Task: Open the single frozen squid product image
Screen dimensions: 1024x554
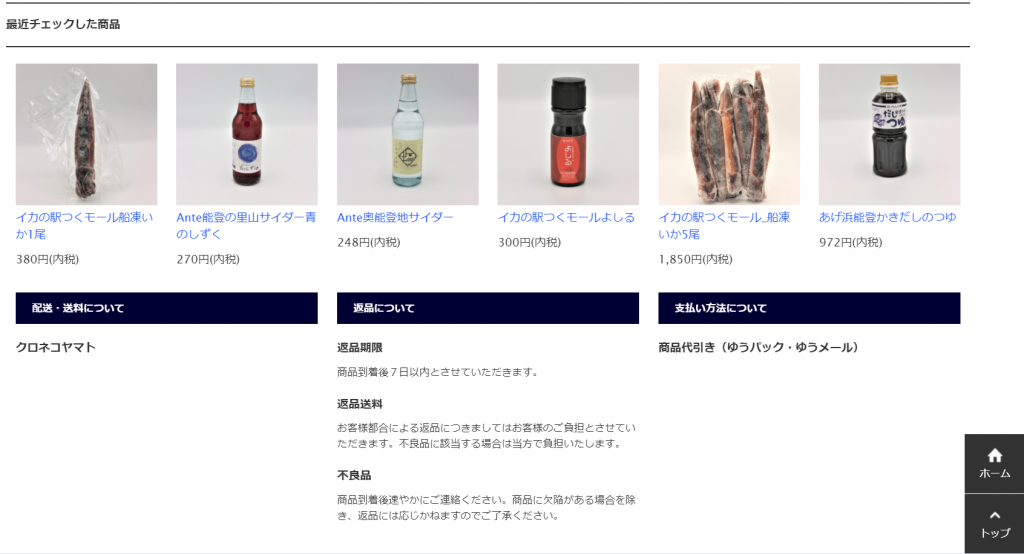Action: coord(86,134)
